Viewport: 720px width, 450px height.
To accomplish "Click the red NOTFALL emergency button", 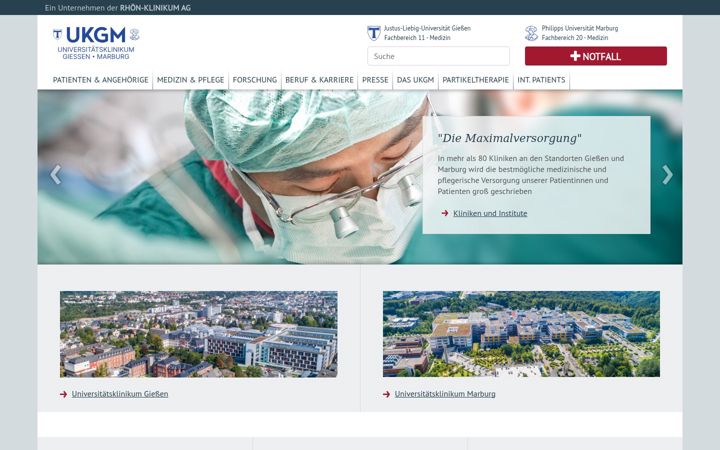I will [x=596, y=56].
